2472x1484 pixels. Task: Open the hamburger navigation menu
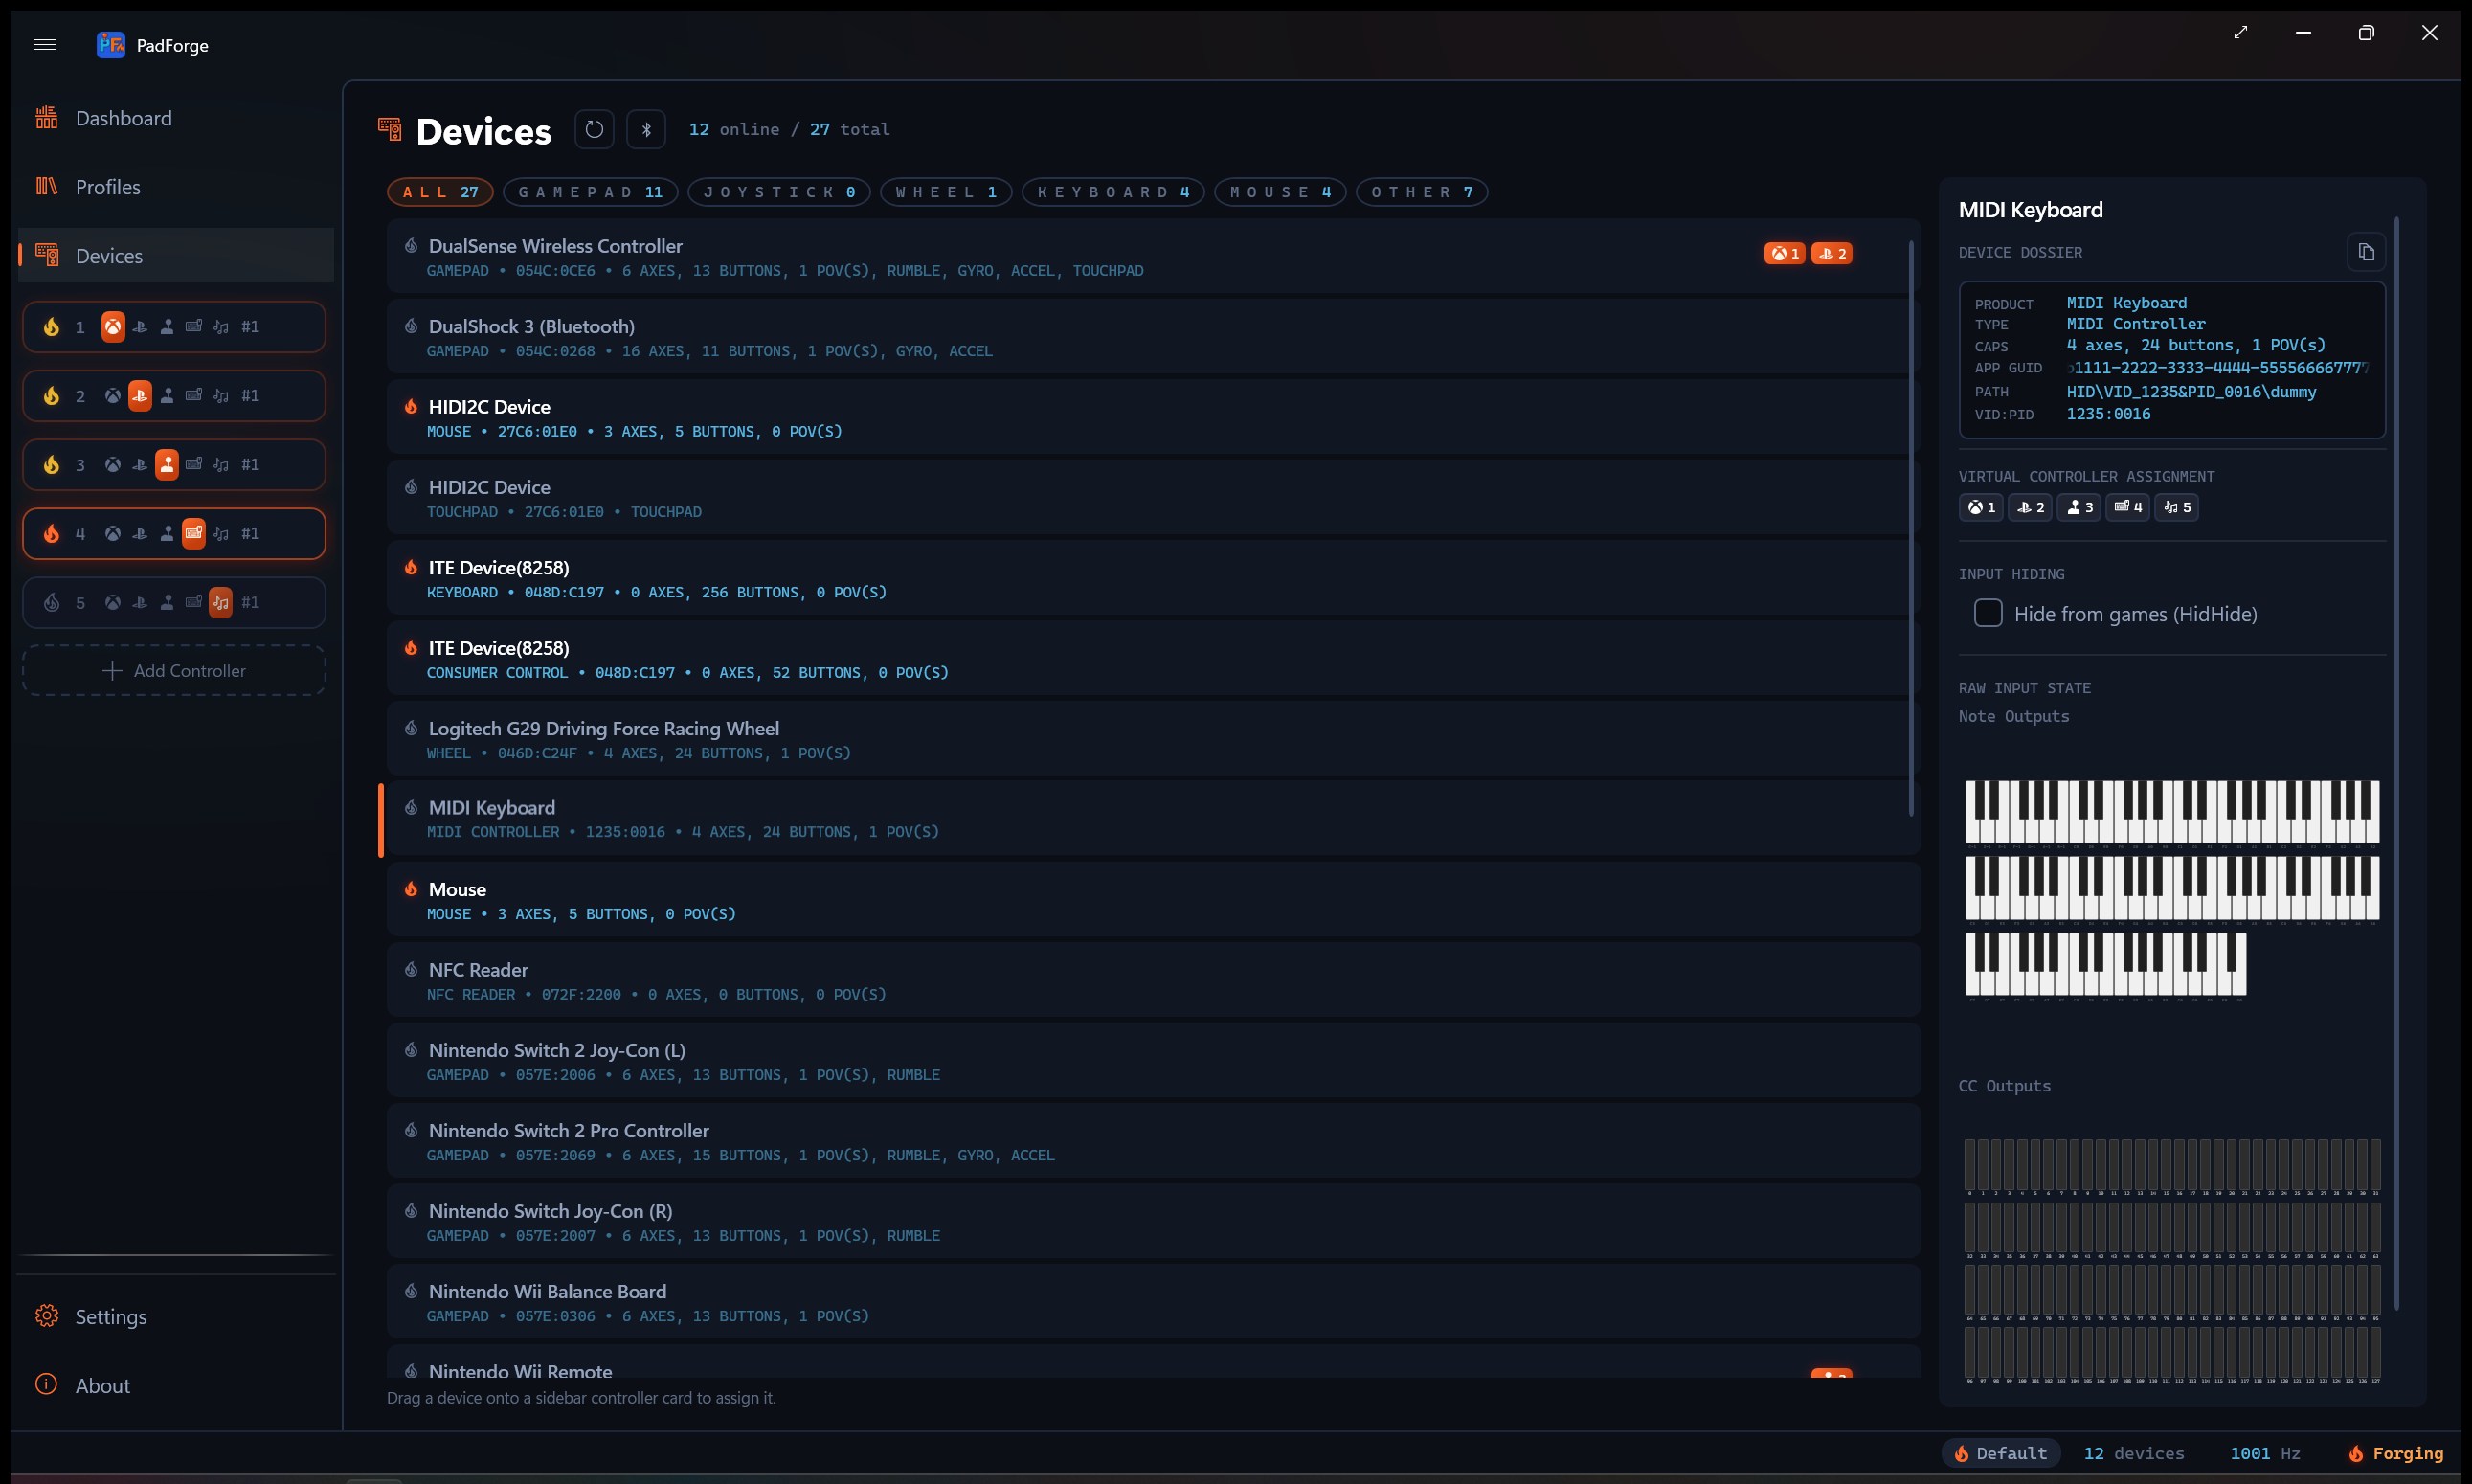(x=45, y=44)
